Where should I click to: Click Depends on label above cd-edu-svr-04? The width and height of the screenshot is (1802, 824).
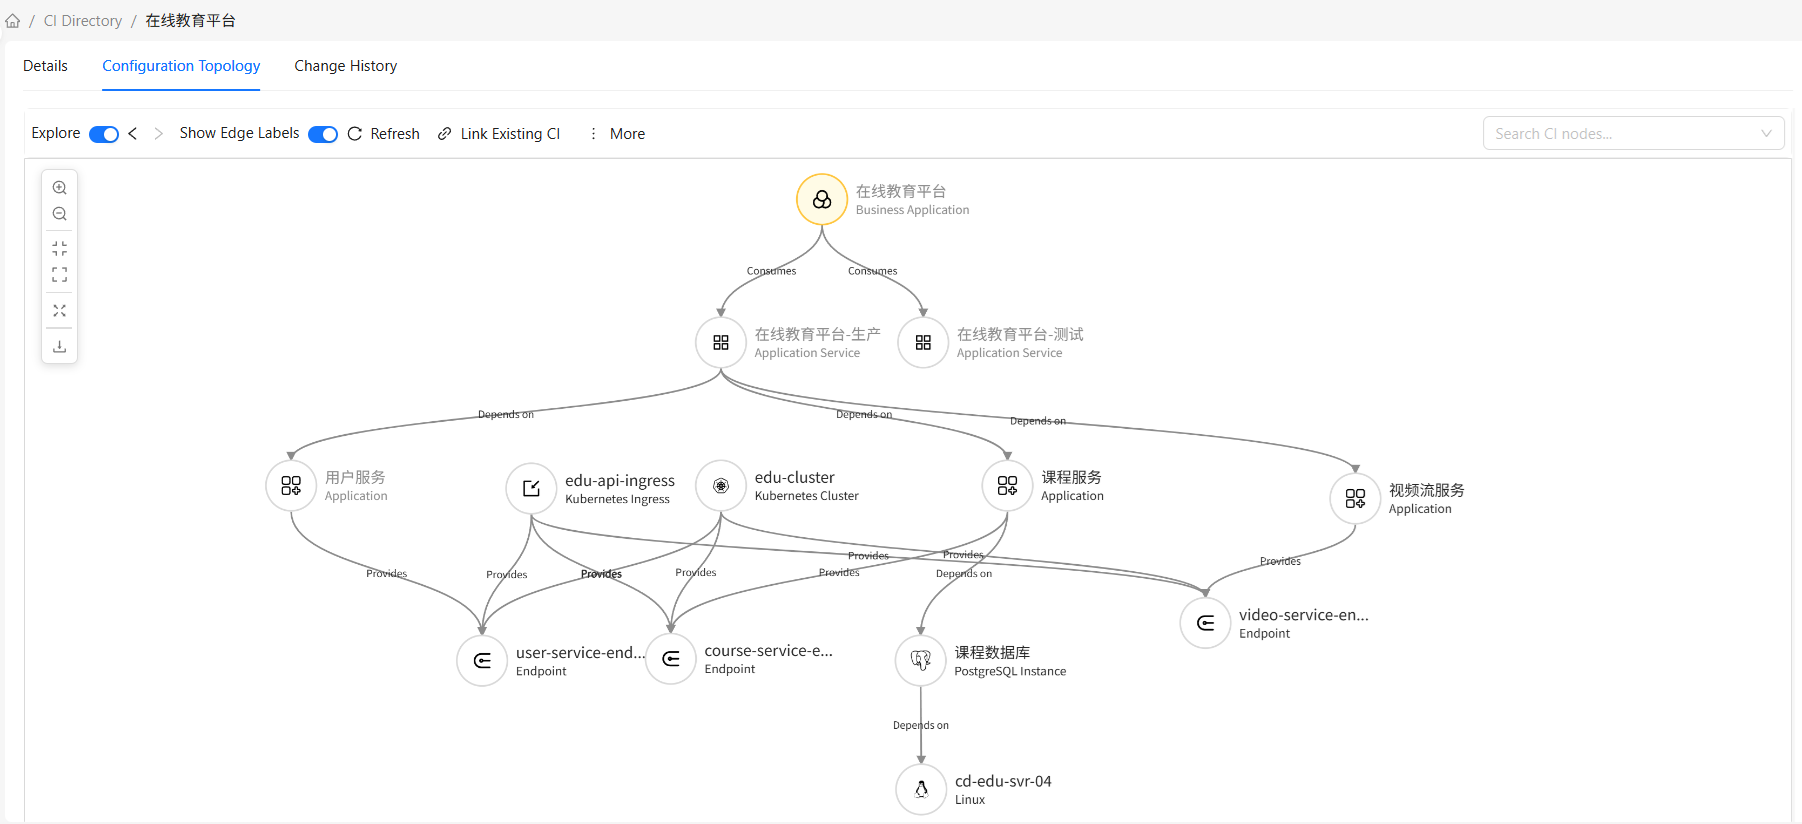click(921, 726)
